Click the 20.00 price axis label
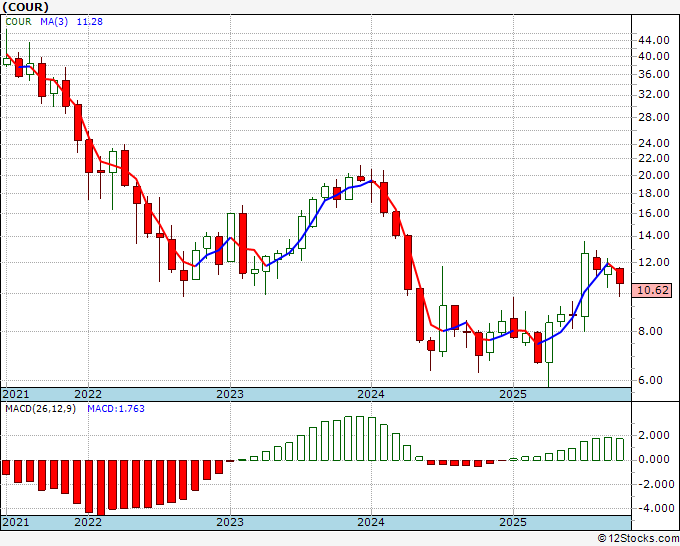The image size is (680, 546). [x=654, y=176]
